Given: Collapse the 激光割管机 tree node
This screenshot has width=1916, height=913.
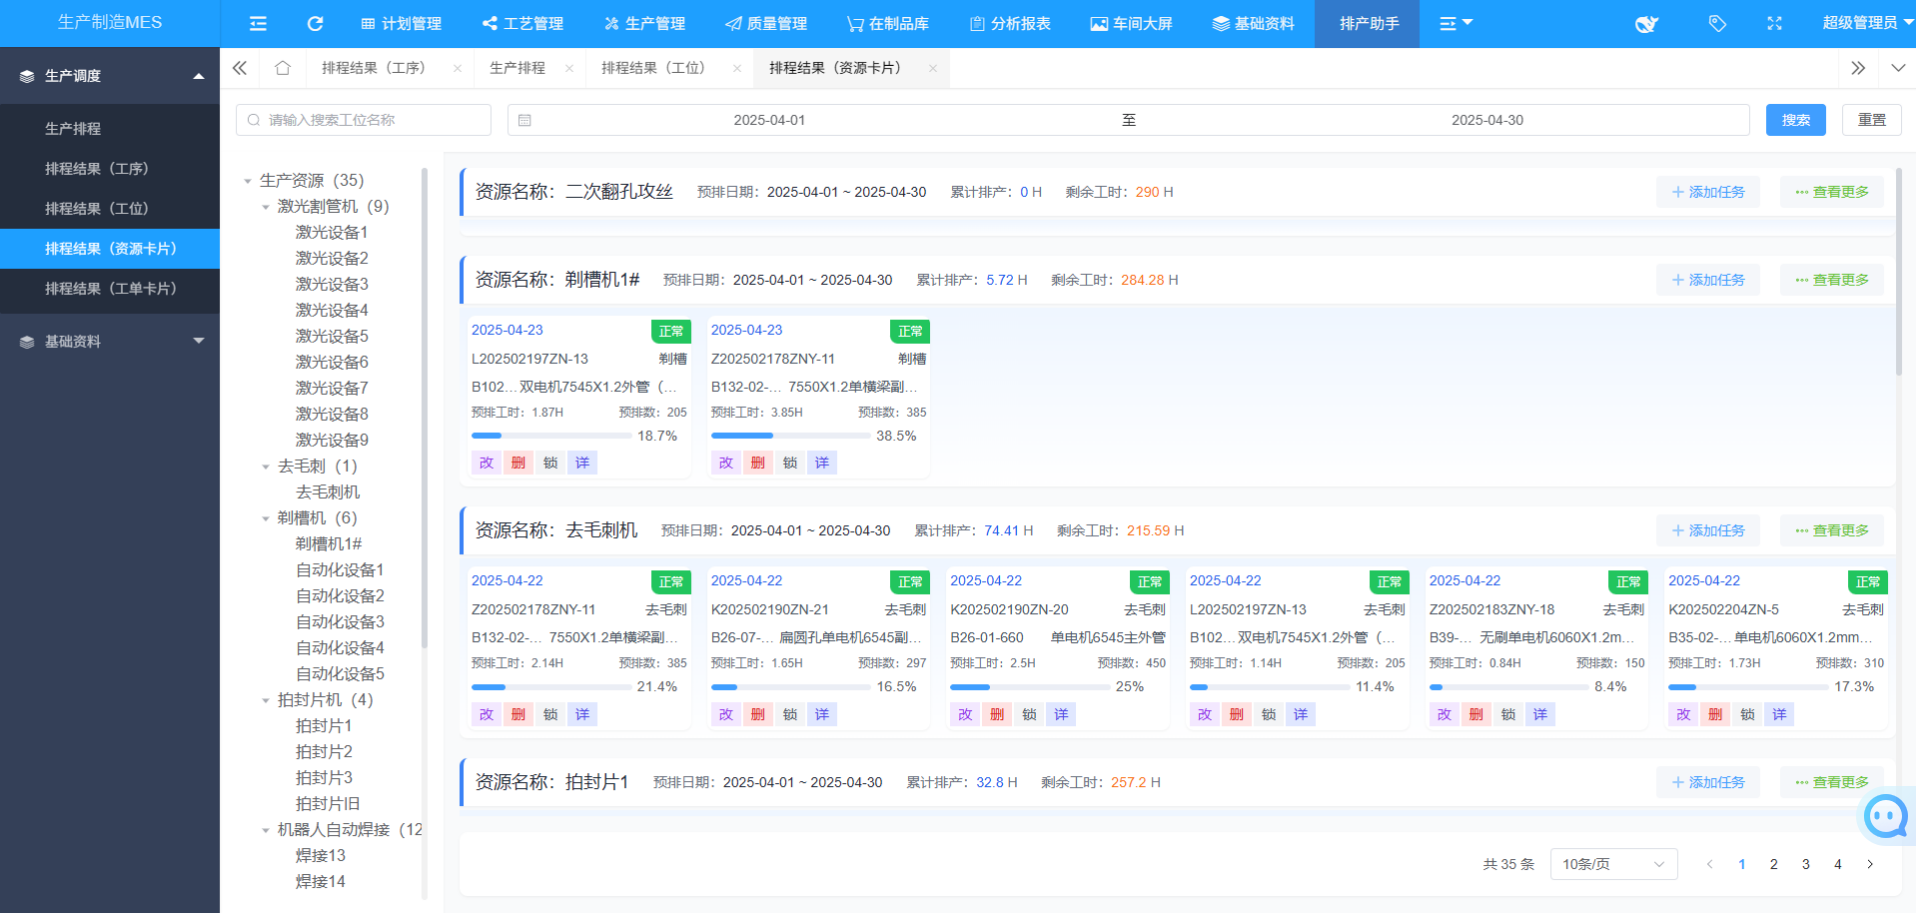Looking at the screenshot, I should (266, 207).
